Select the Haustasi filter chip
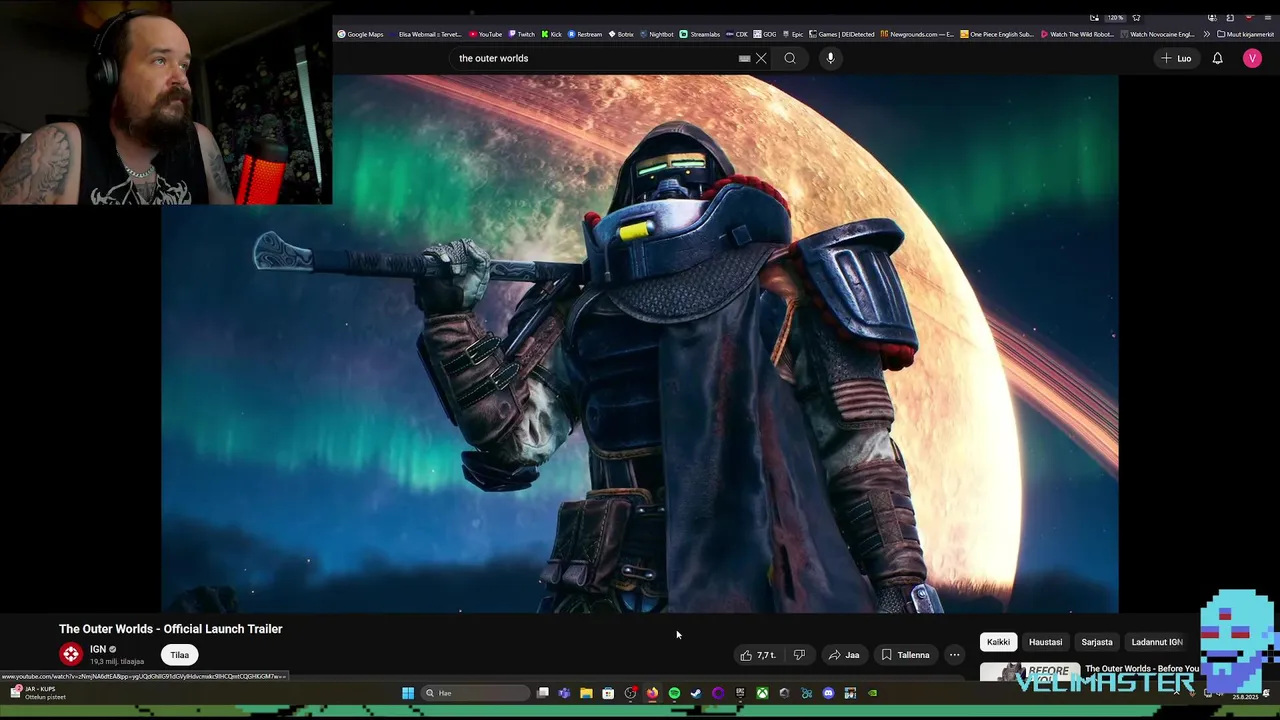This screenshot has width=1280, height=720. point(1045,642)
